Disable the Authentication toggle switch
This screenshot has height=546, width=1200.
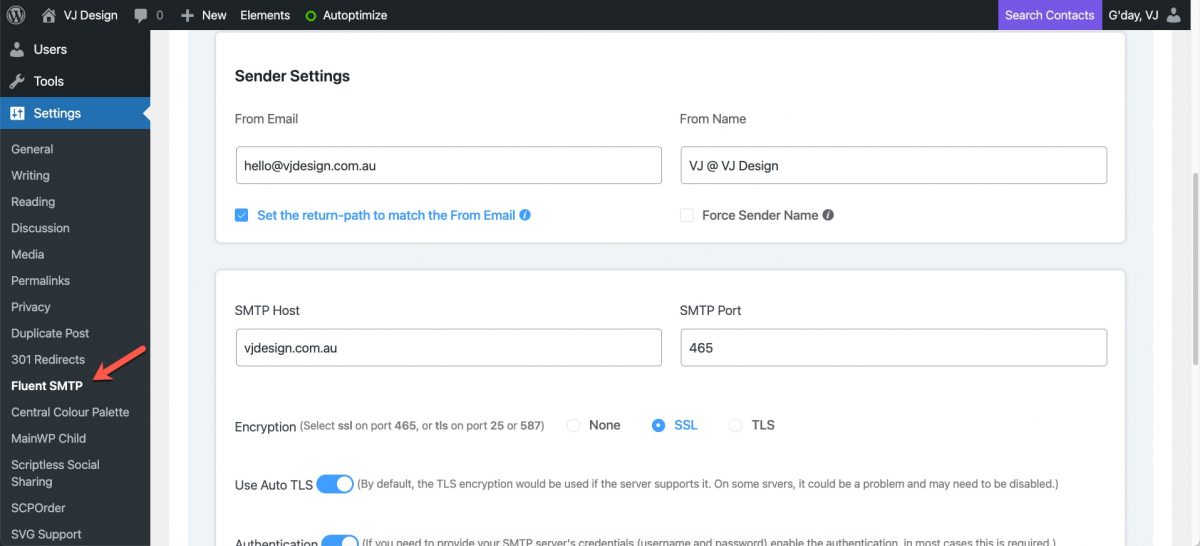coord(339,541)
